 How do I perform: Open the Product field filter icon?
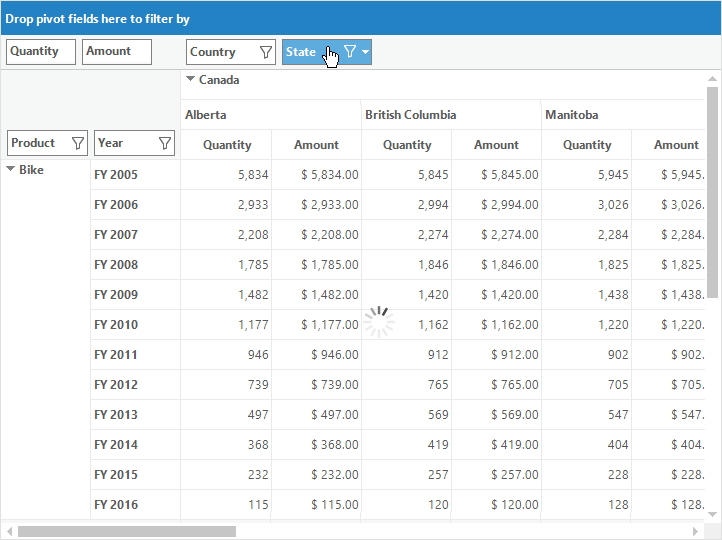[x=78, y=143]
